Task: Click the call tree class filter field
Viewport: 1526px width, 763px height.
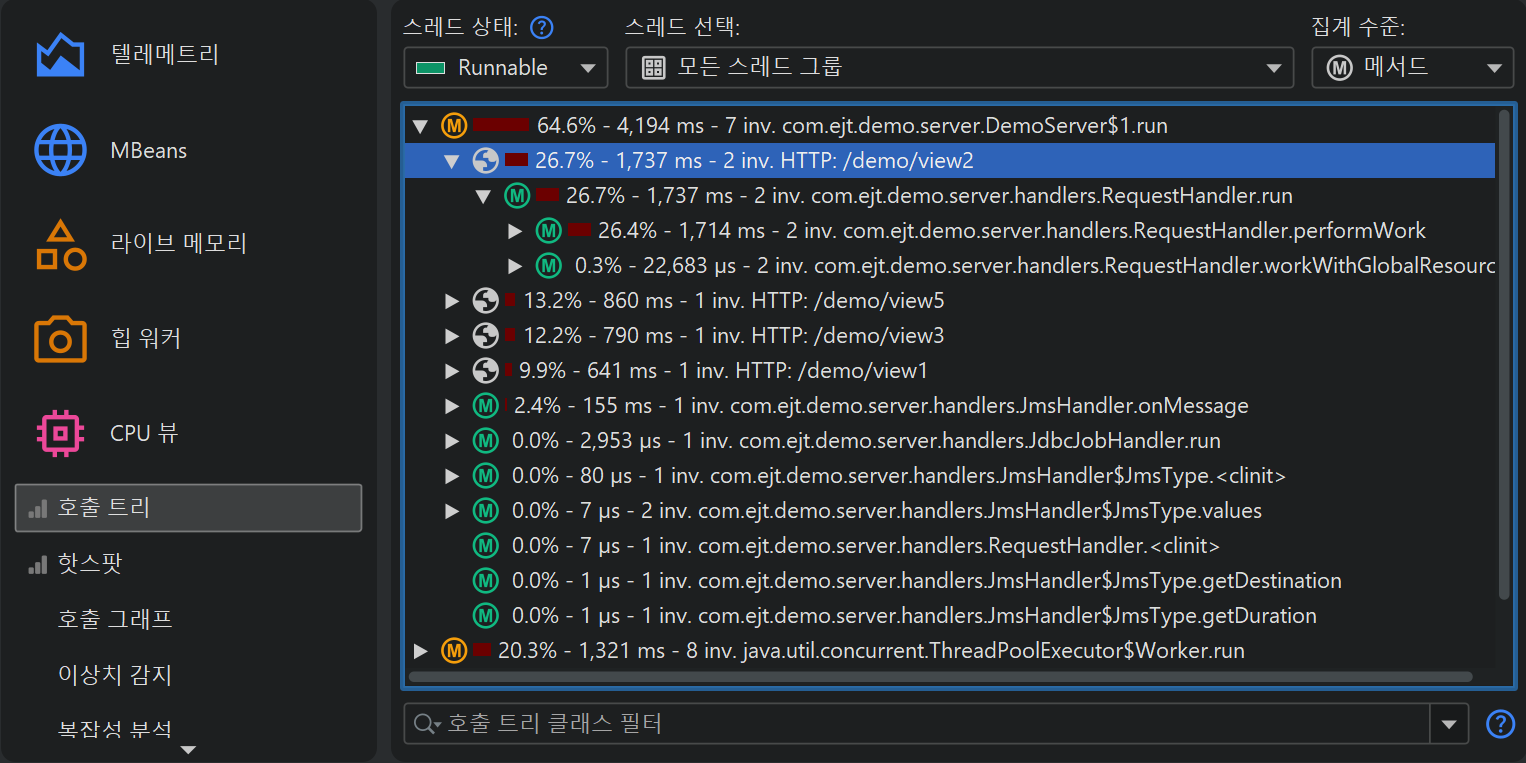Action: [x=930, y=724]
